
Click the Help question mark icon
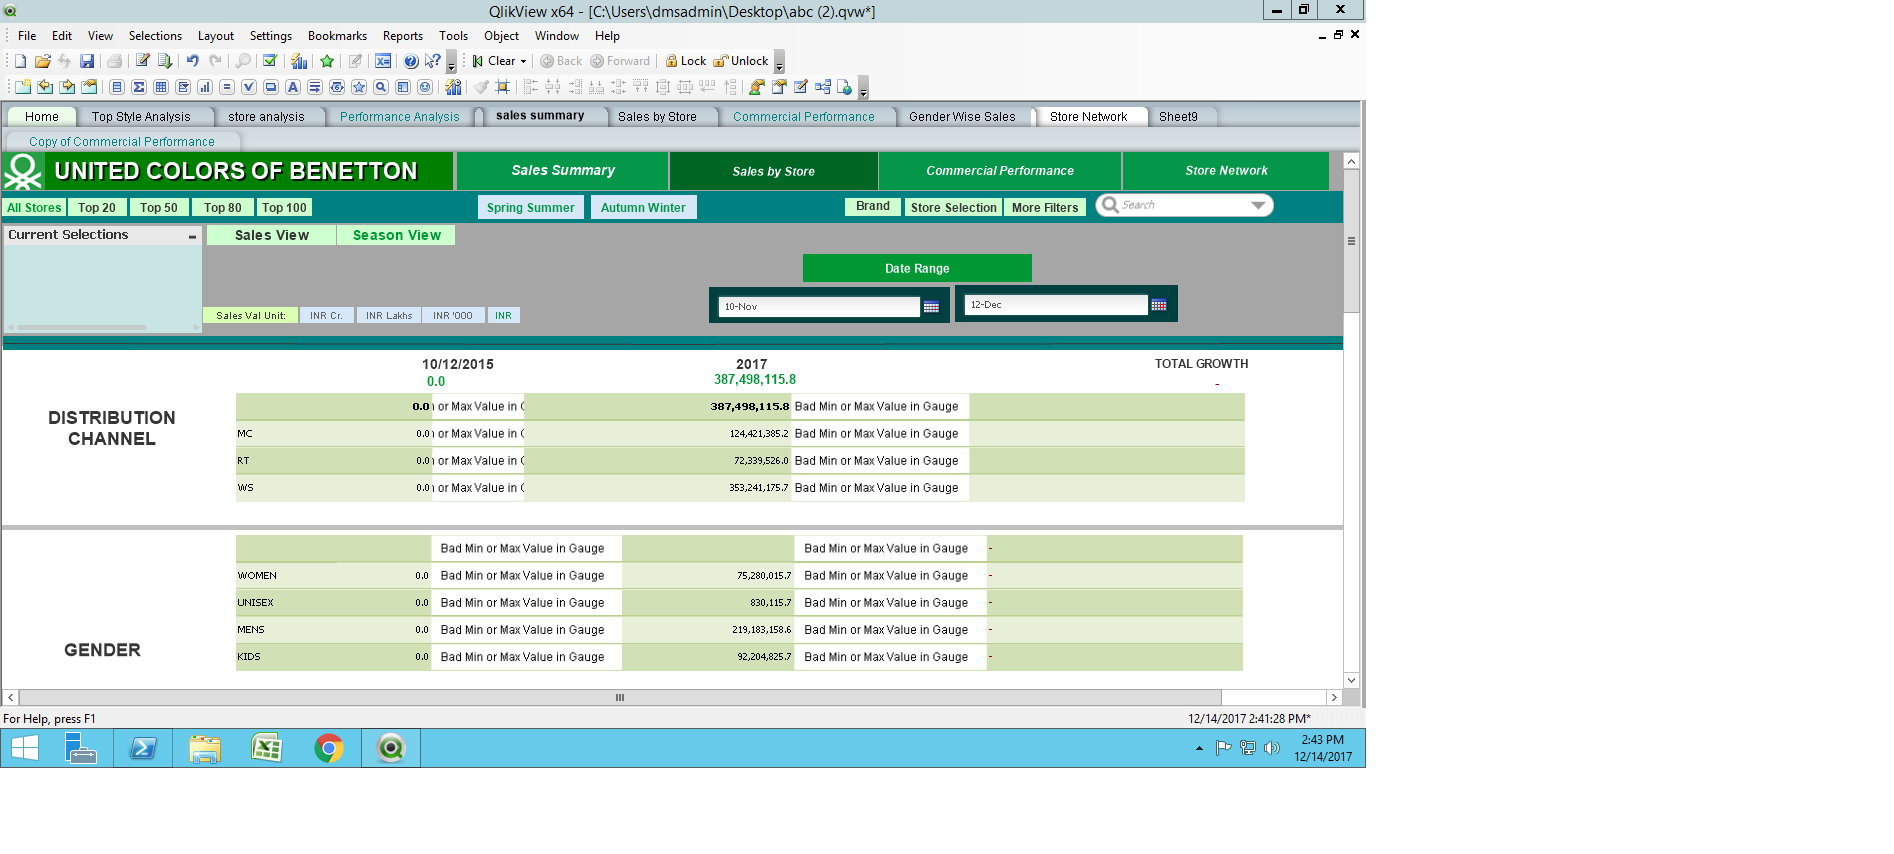pos(410,61)
